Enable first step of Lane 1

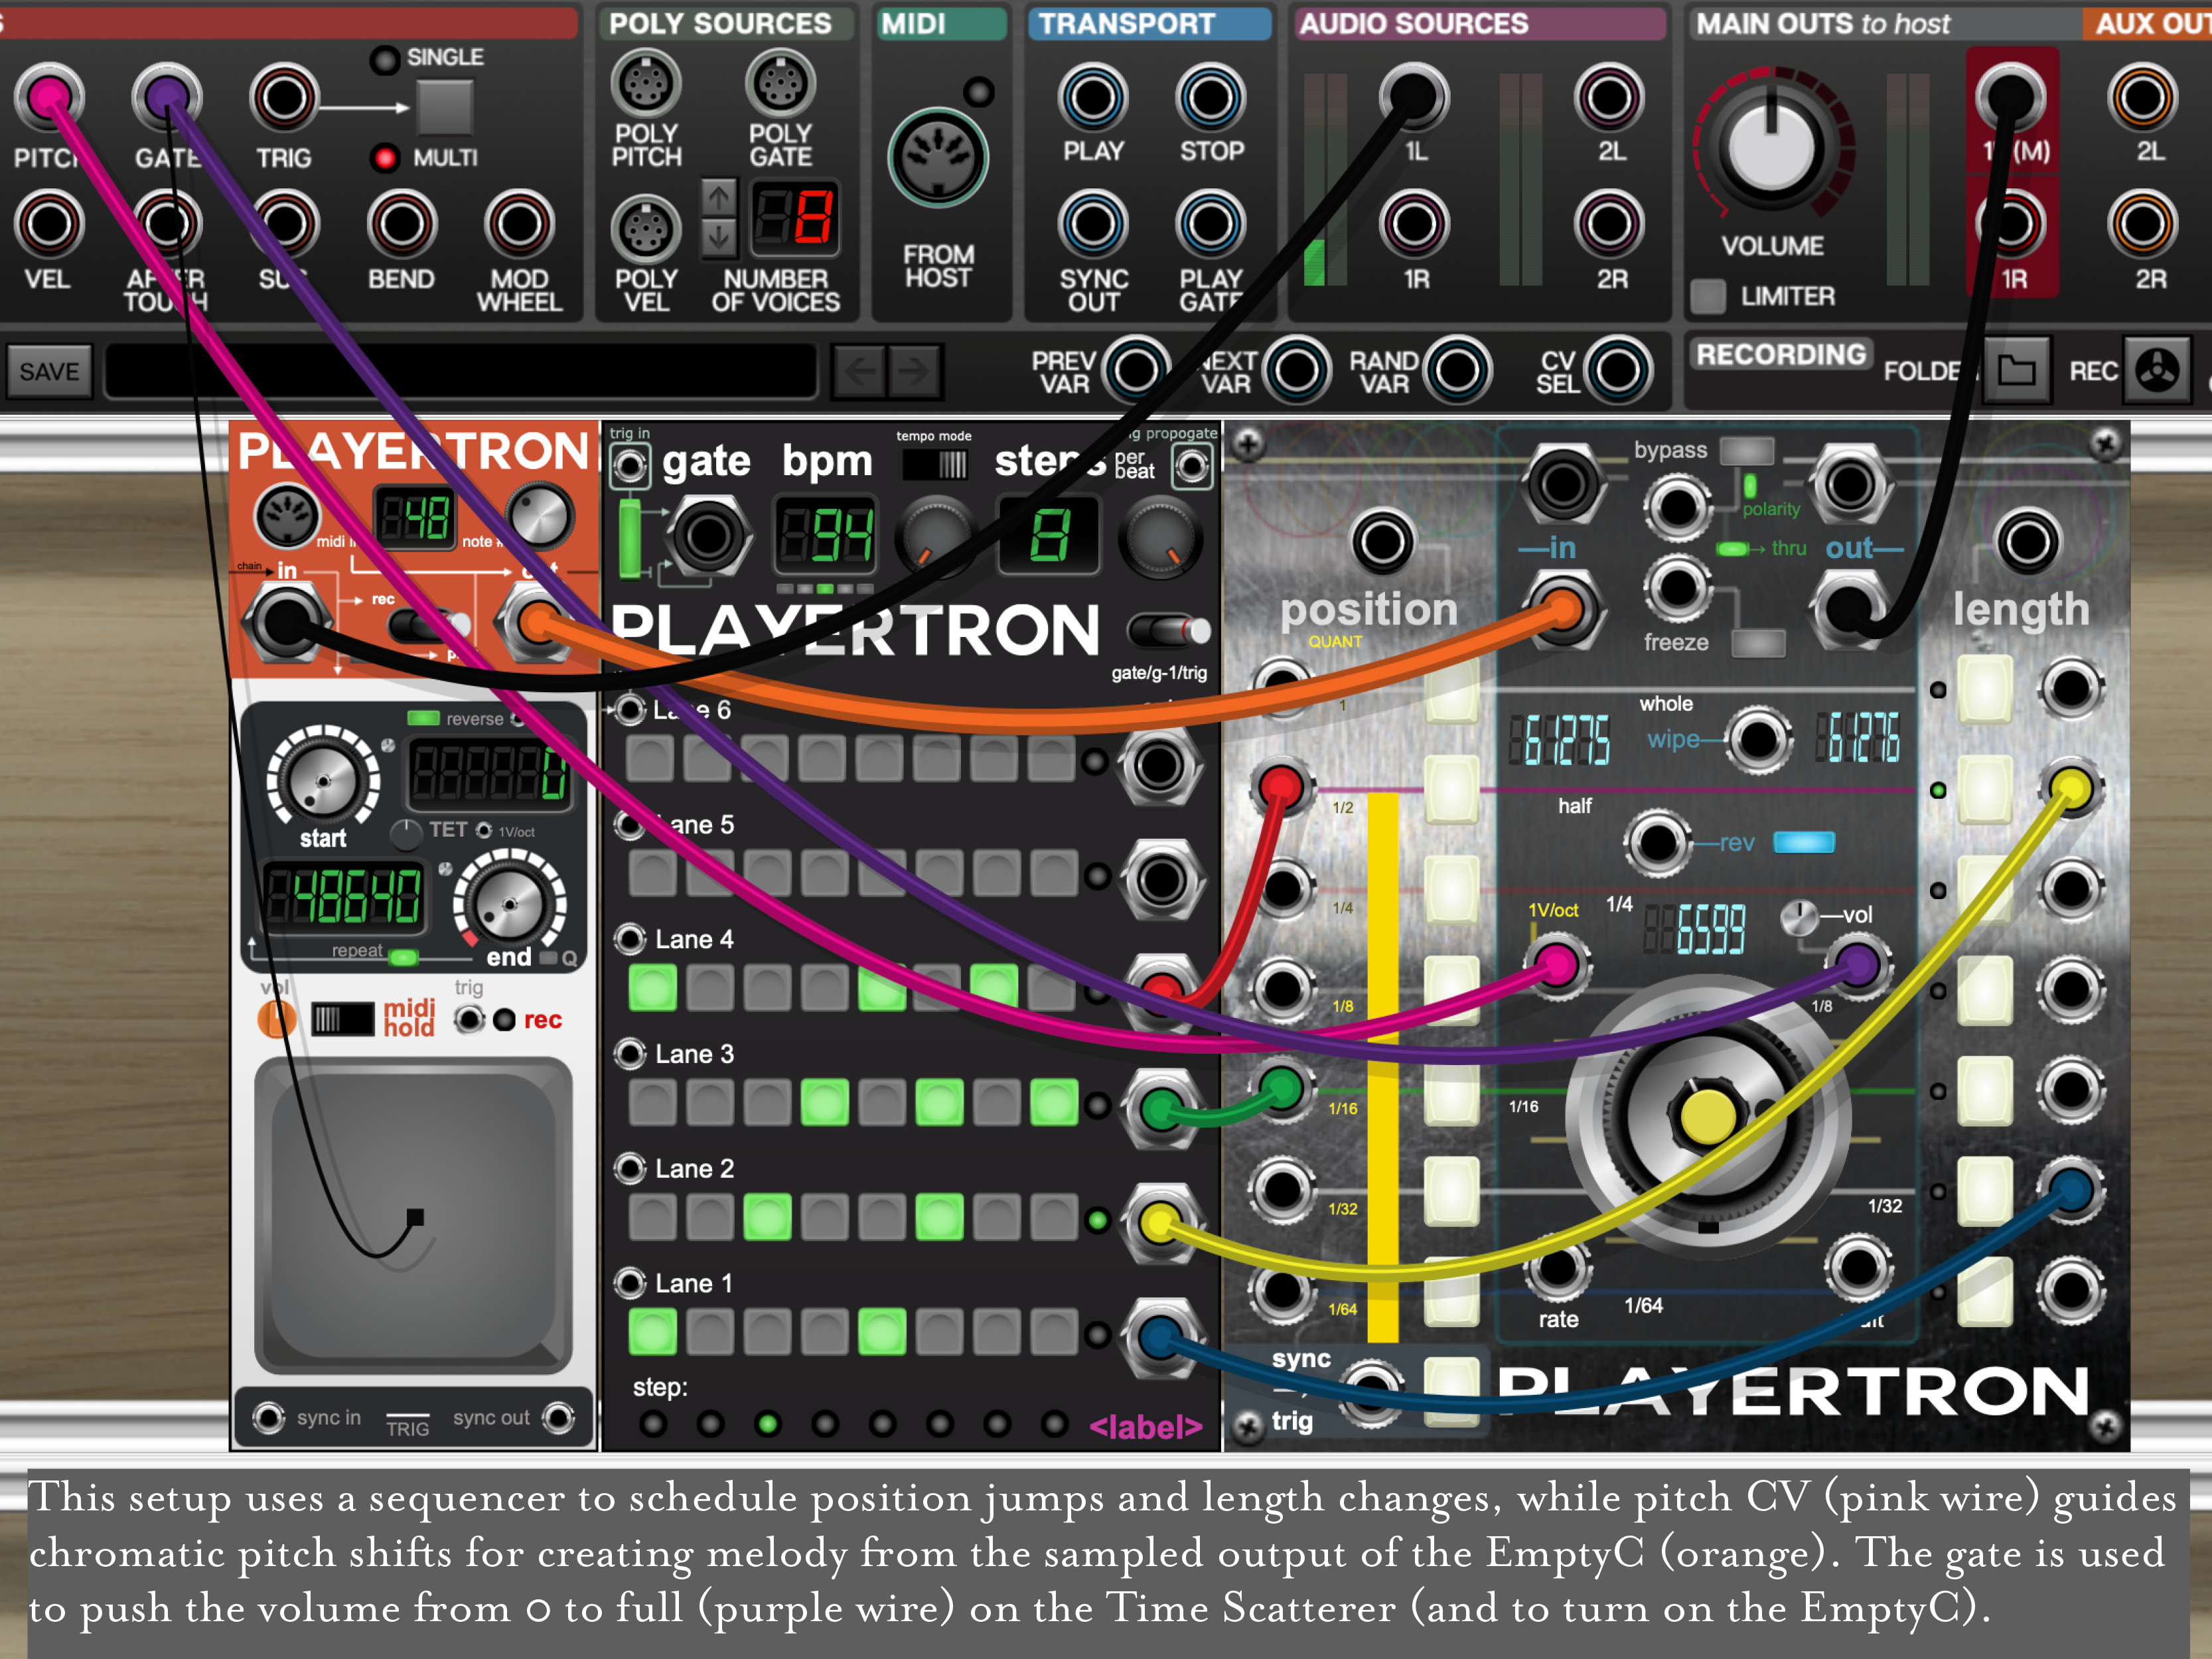click(x=652, y=1332)
